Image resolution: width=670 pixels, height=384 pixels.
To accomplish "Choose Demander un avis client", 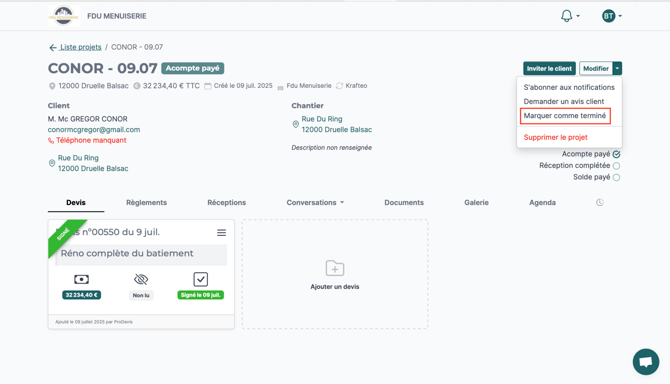I will [x=564, y=101].
